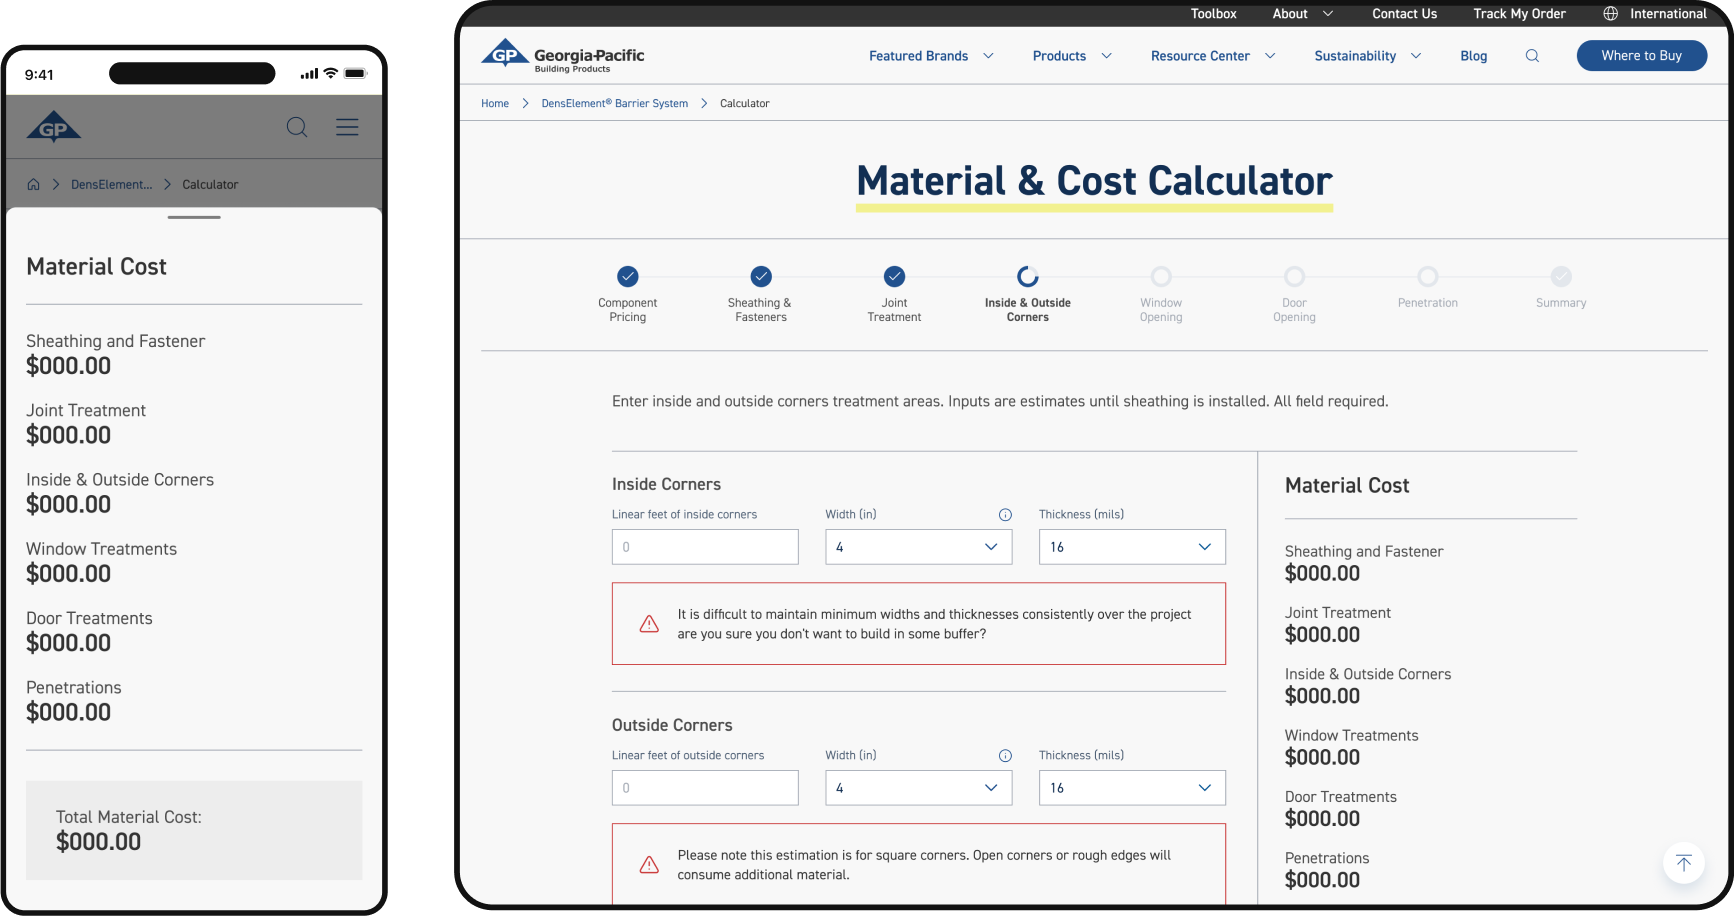Click linear feet of inside corners field
This screenshot has width=1734, height=916.
[x=705, y=547]
